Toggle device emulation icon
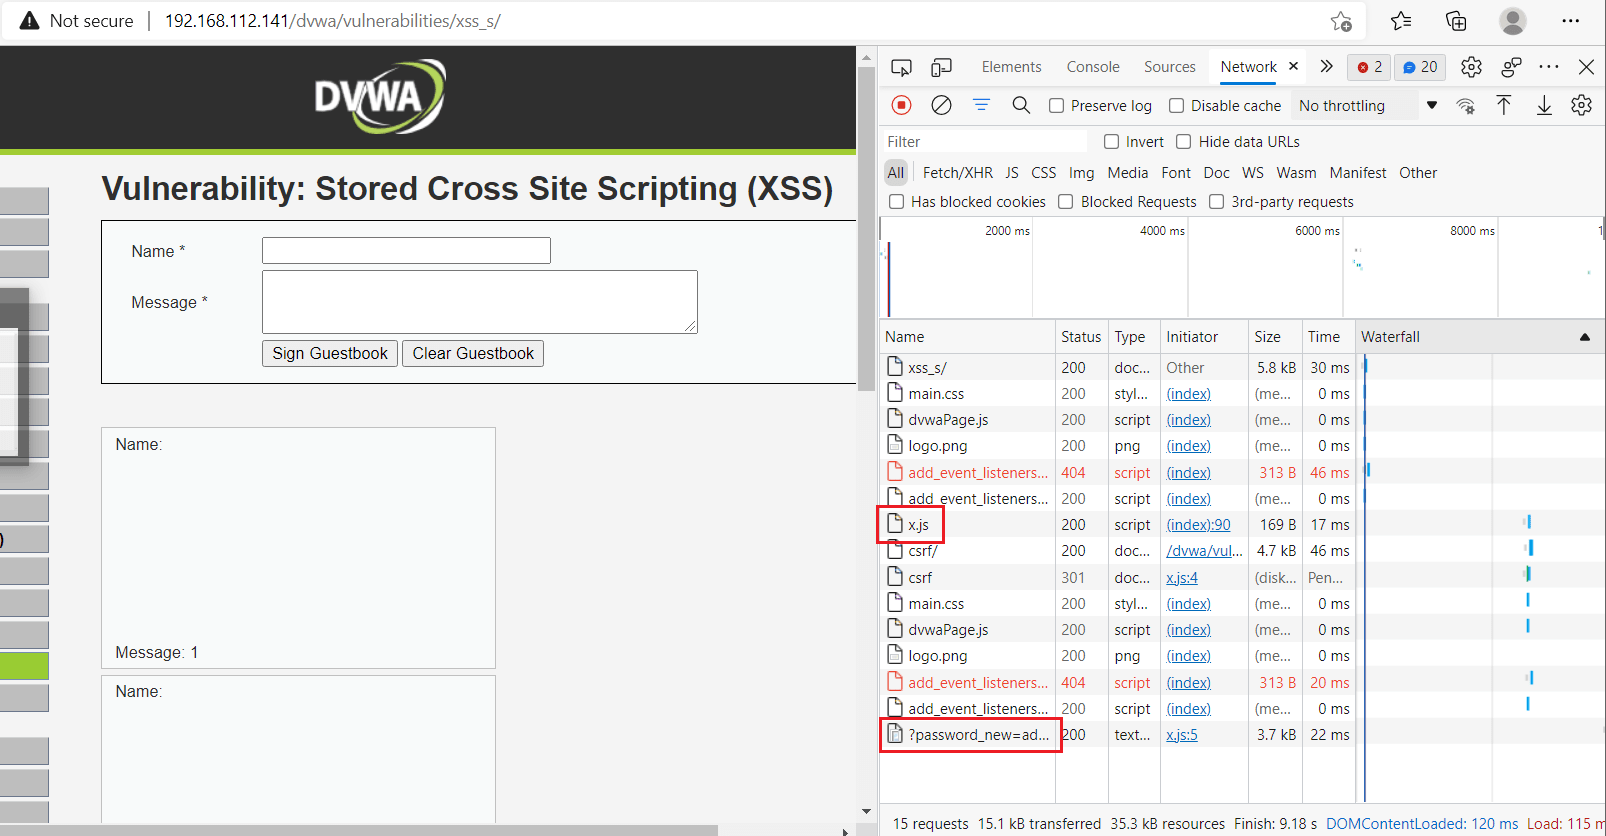The height and width of the screenshot is (836, 1606). (941, 67)
